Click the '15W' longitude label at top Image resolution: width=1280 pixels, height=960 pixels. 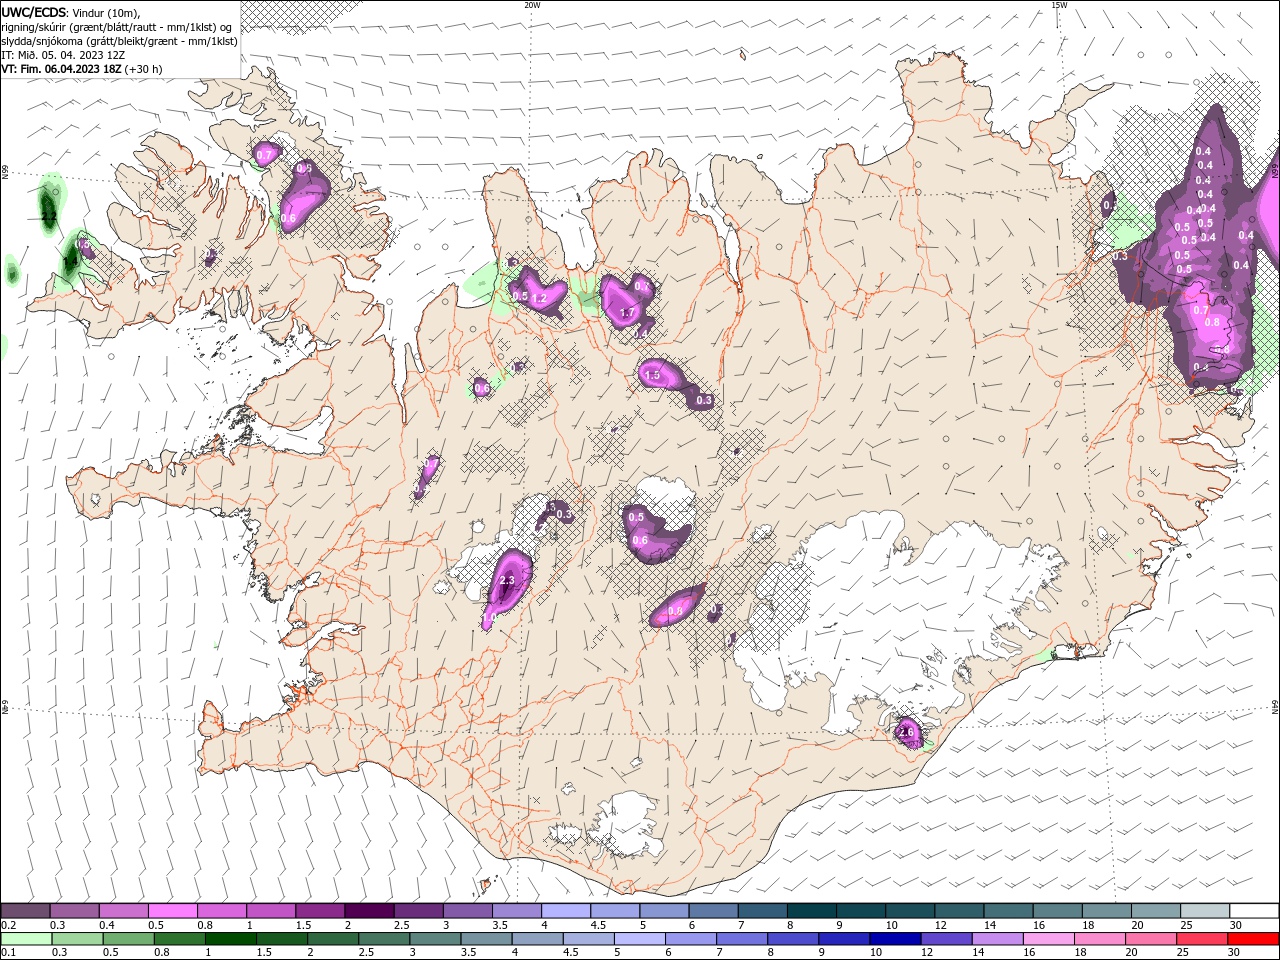coord(1059,5)
